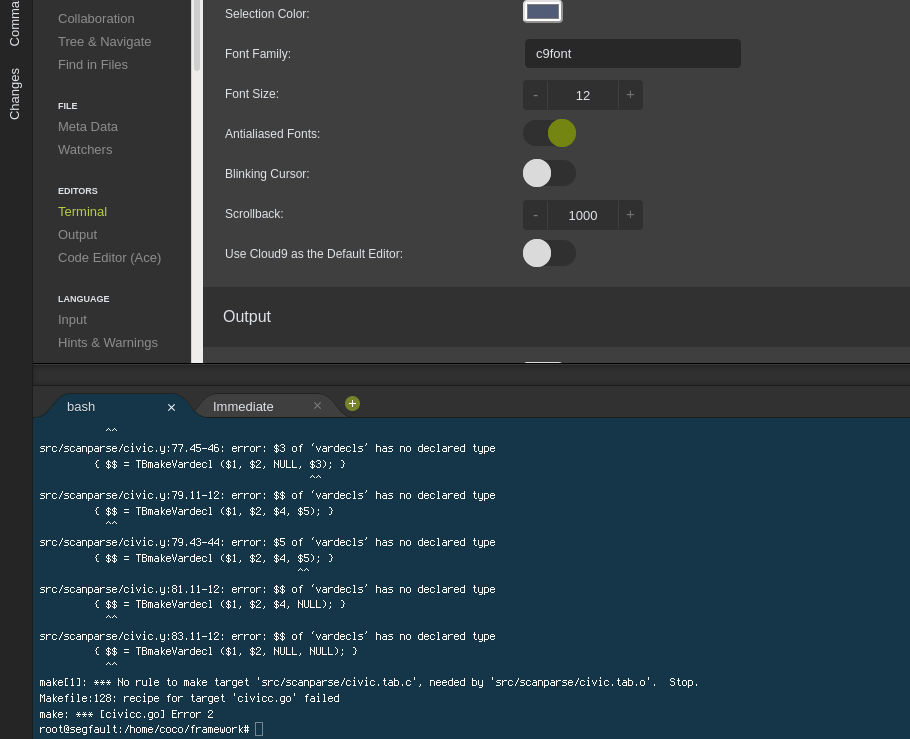This screenshot has height=739, width=910.
Task: Open Tree & Navigate preferences
Action: pyautogui.click(x=105, y=41)
